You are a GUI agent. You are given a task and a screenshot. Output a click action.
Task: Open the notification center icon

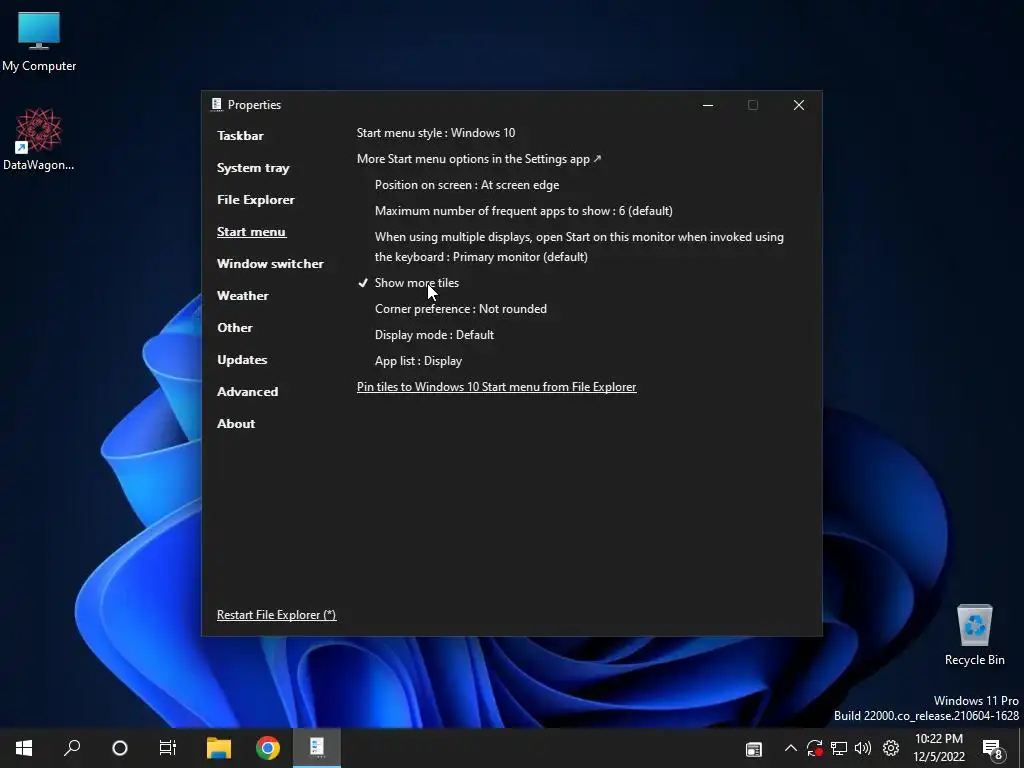point(993,748)
